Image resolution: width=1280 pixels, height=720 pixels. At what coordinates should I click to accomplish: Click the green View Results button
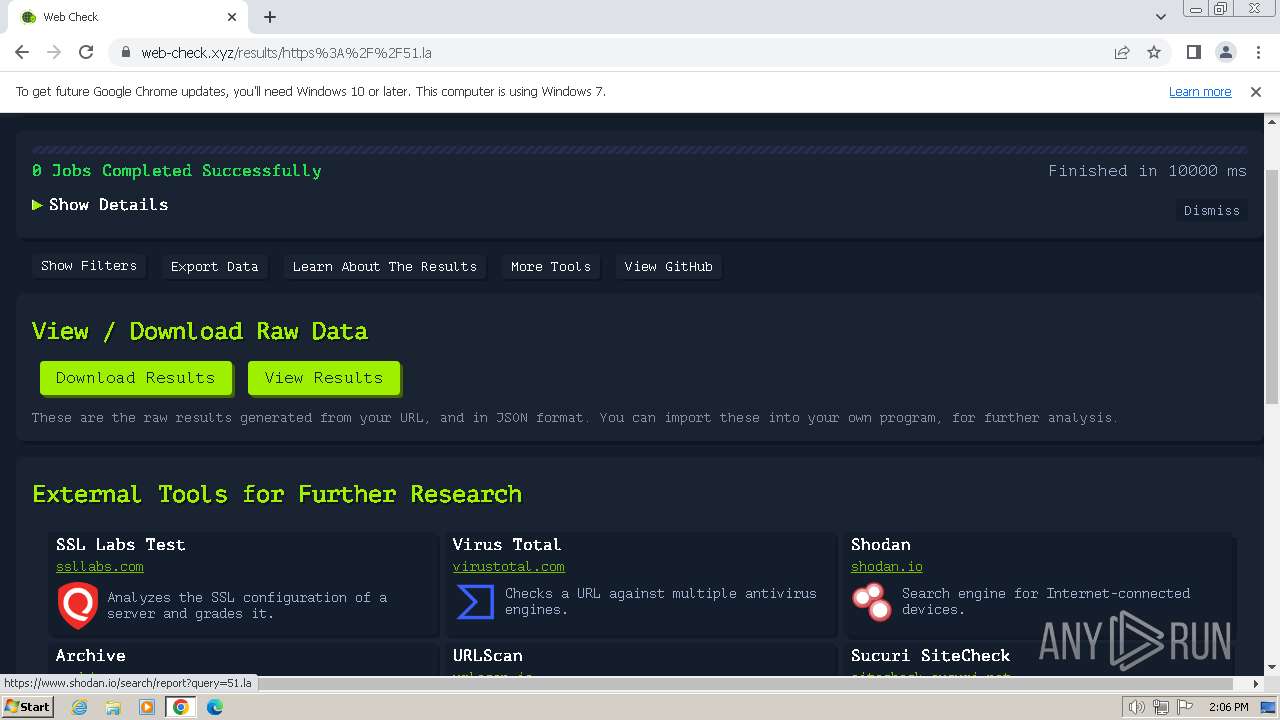click(323, 378)
